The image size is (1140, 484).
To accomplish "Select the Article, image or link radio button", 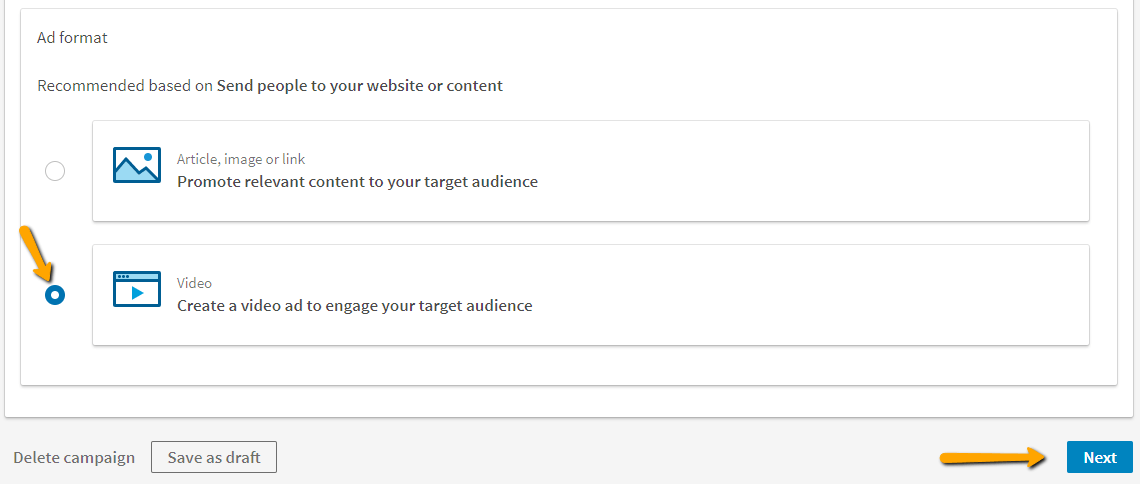I will tap(55, 172).
